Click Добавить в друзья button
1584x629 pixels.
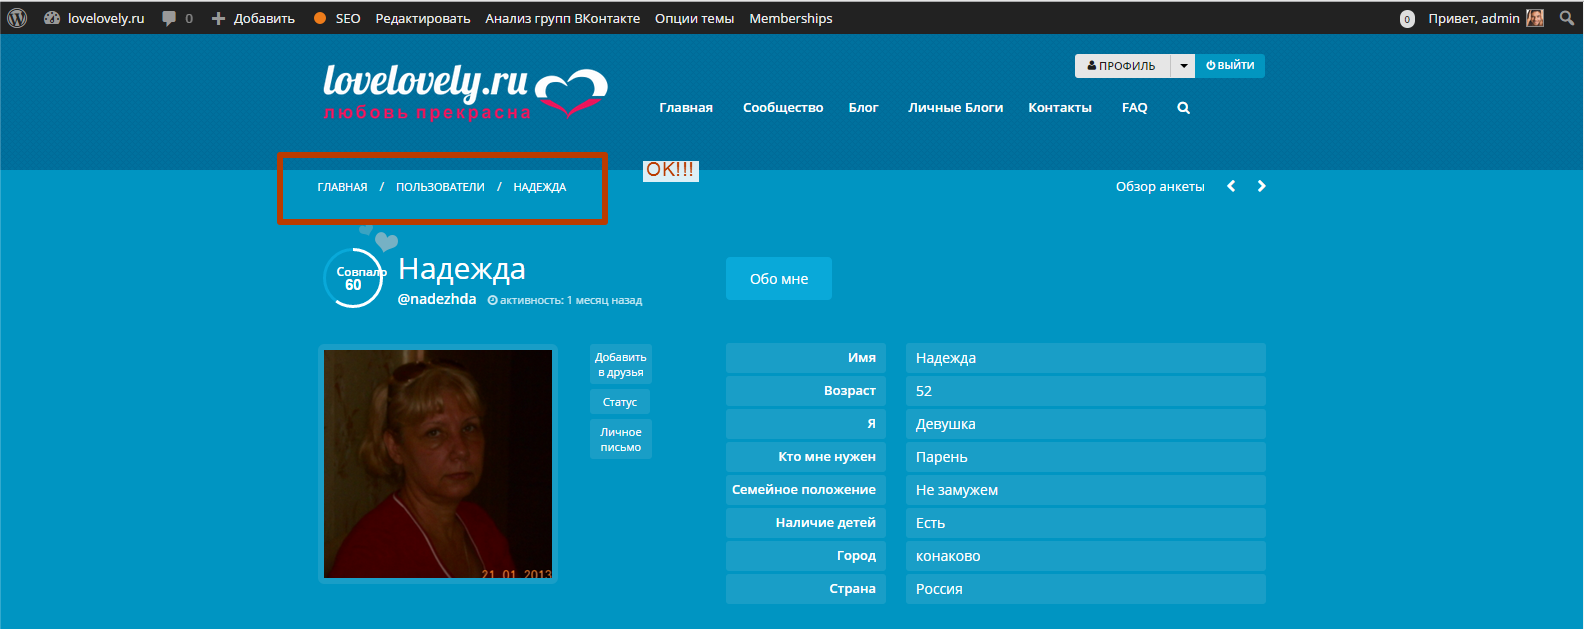coord(620,365)
